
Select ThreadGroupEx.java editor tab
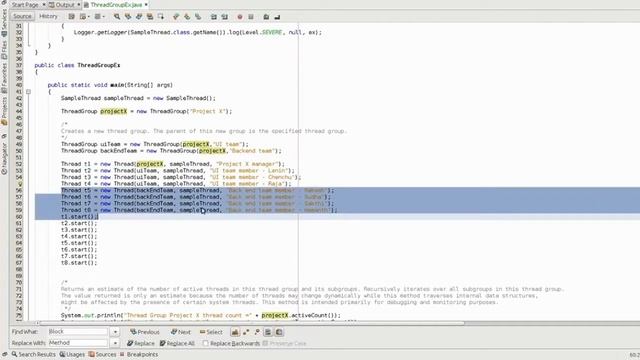116,5
